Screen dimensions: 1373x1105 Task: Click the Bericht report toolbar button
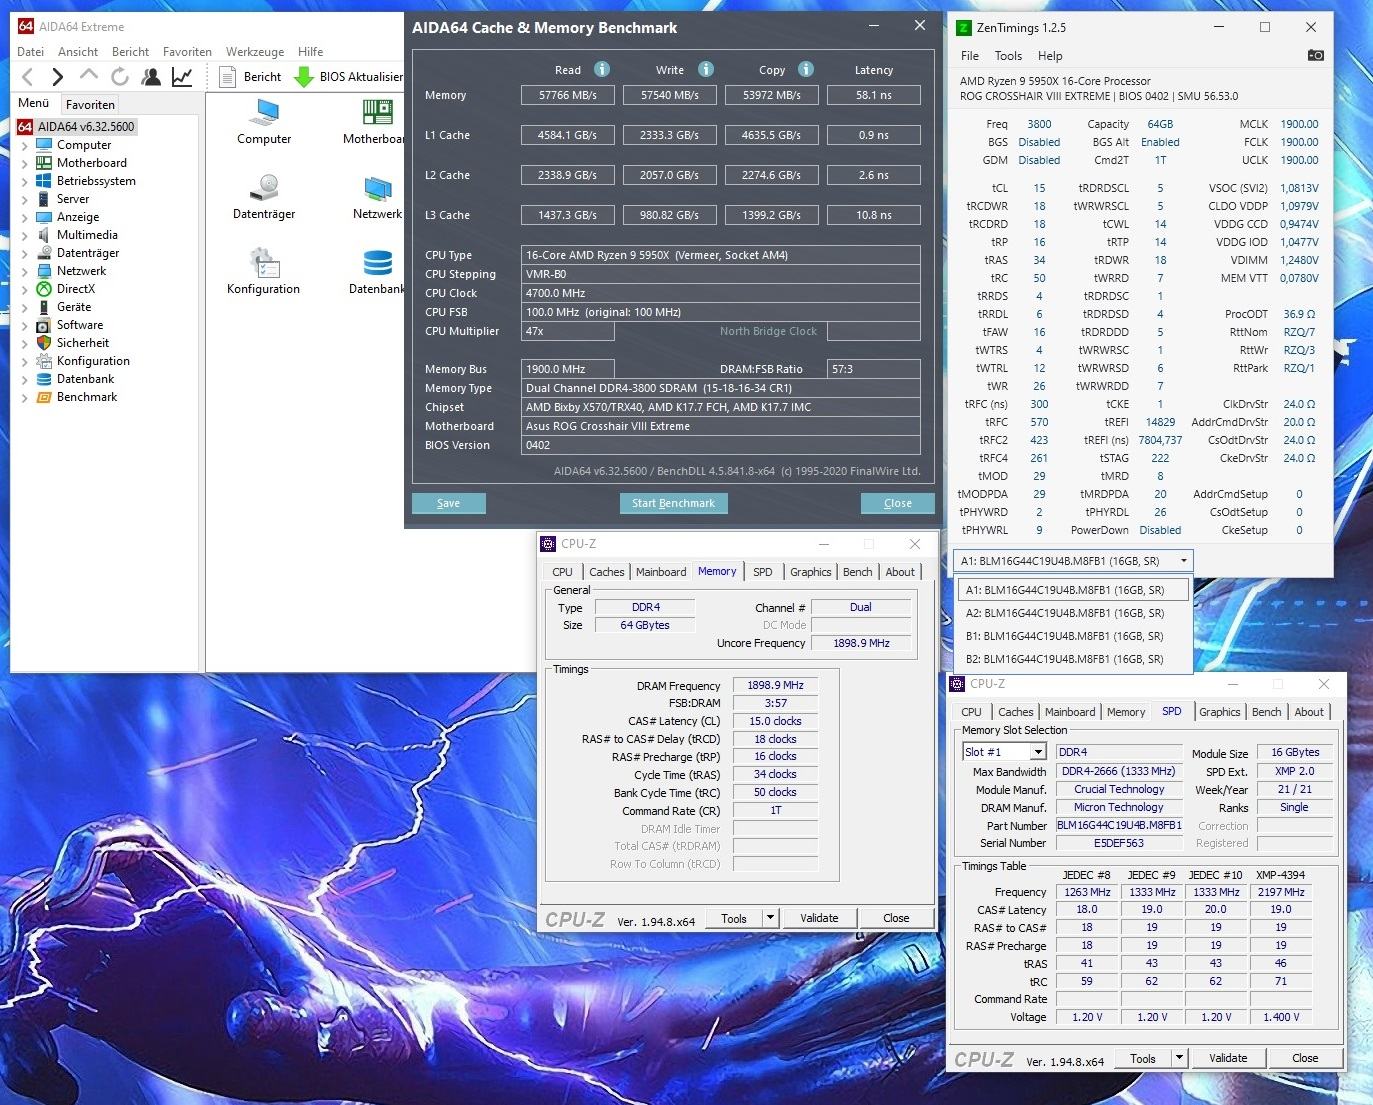(x=250, y=76)
